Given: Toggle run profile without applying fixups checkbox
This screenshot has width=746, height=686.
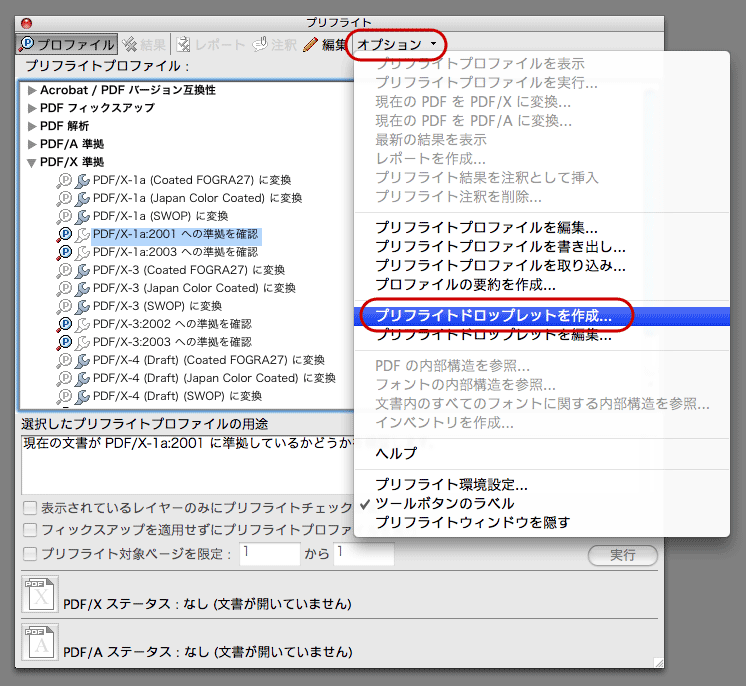Looking at the screenshot, I should coord(31,530).
